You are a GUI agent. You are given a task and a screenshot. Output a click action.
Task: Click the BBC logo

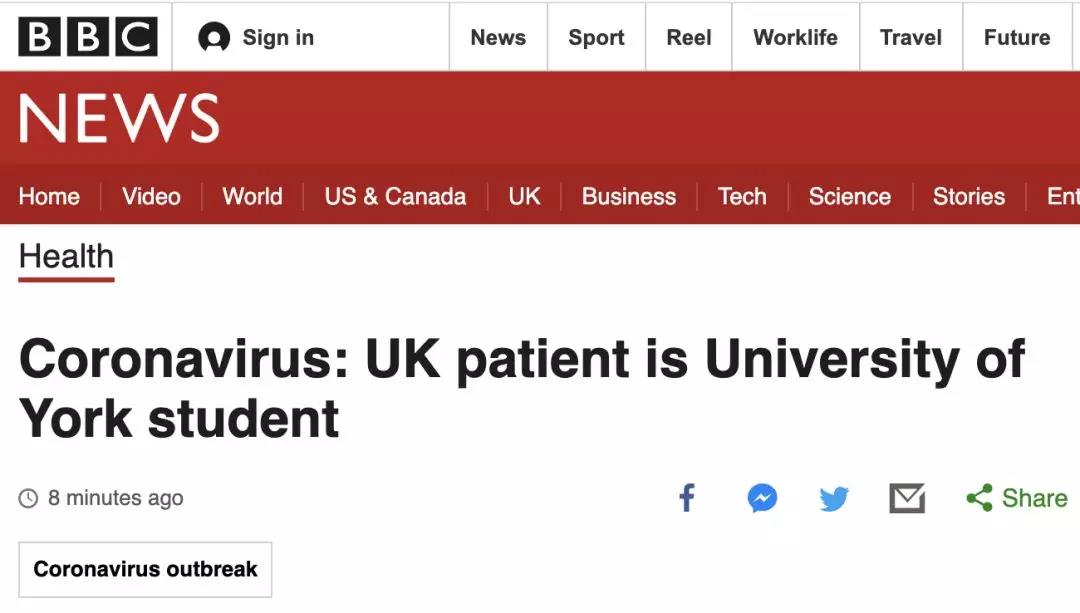(x=87, y=37)
